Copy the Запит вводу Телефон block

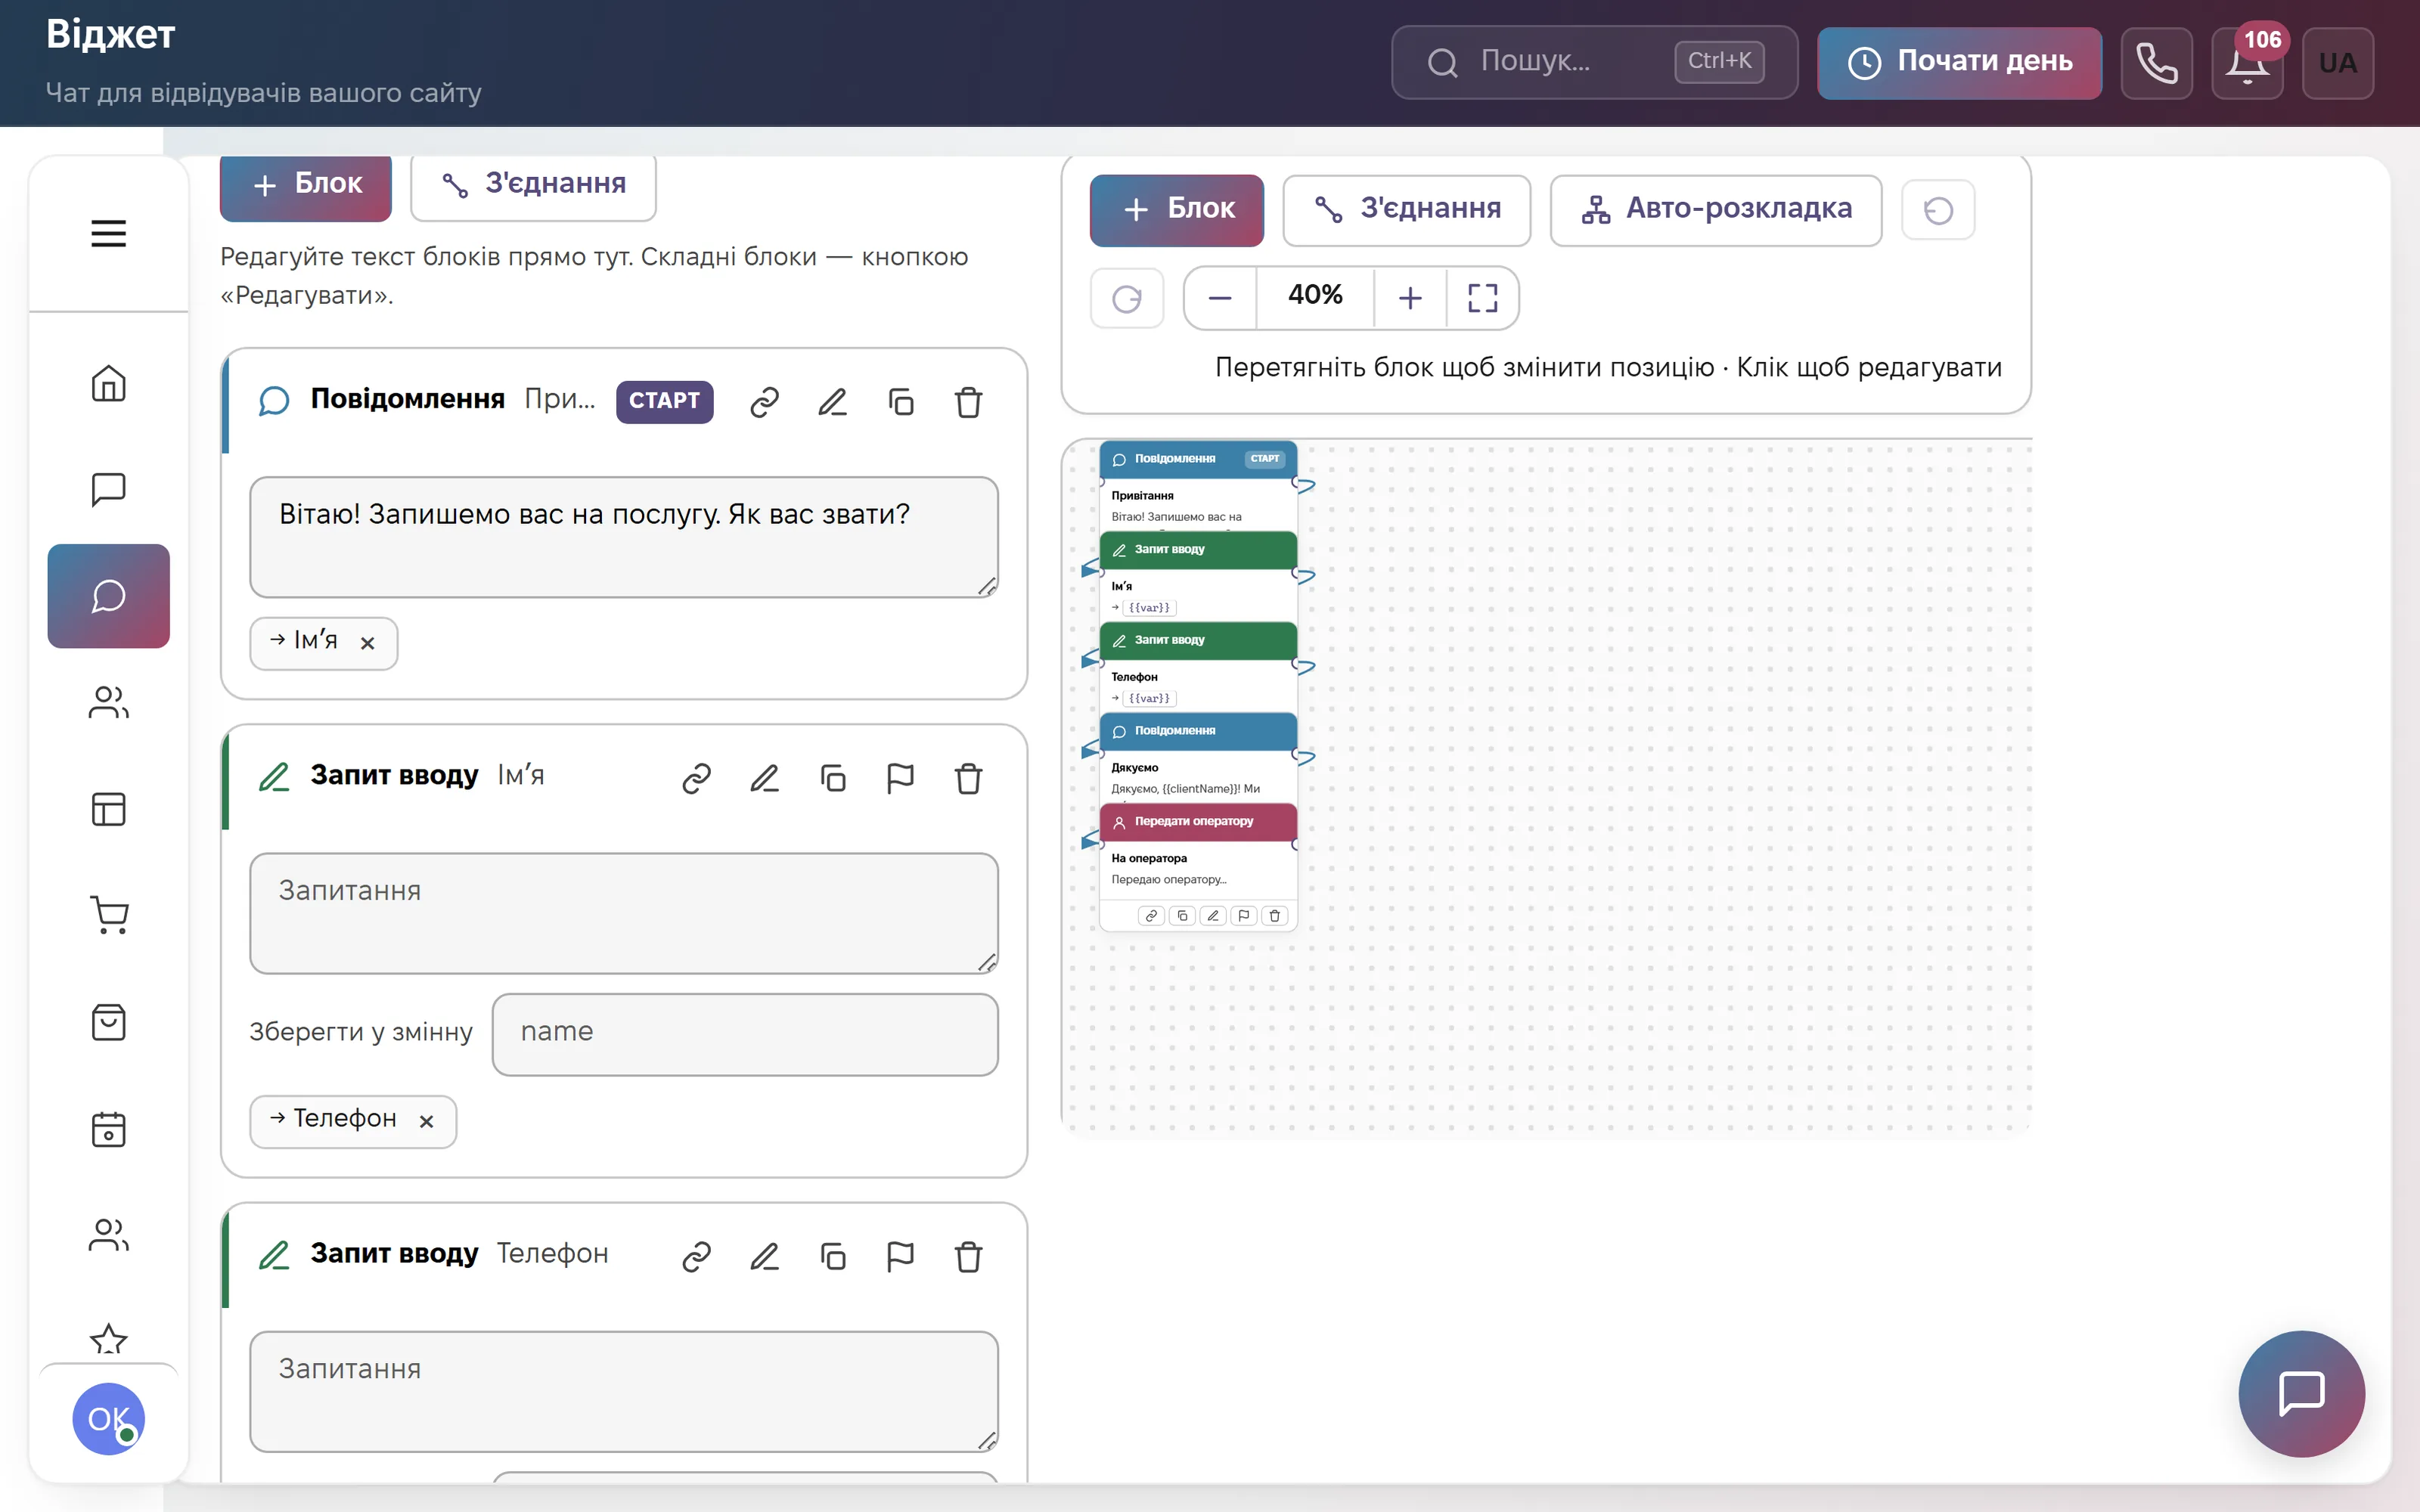click(833, 1256)
